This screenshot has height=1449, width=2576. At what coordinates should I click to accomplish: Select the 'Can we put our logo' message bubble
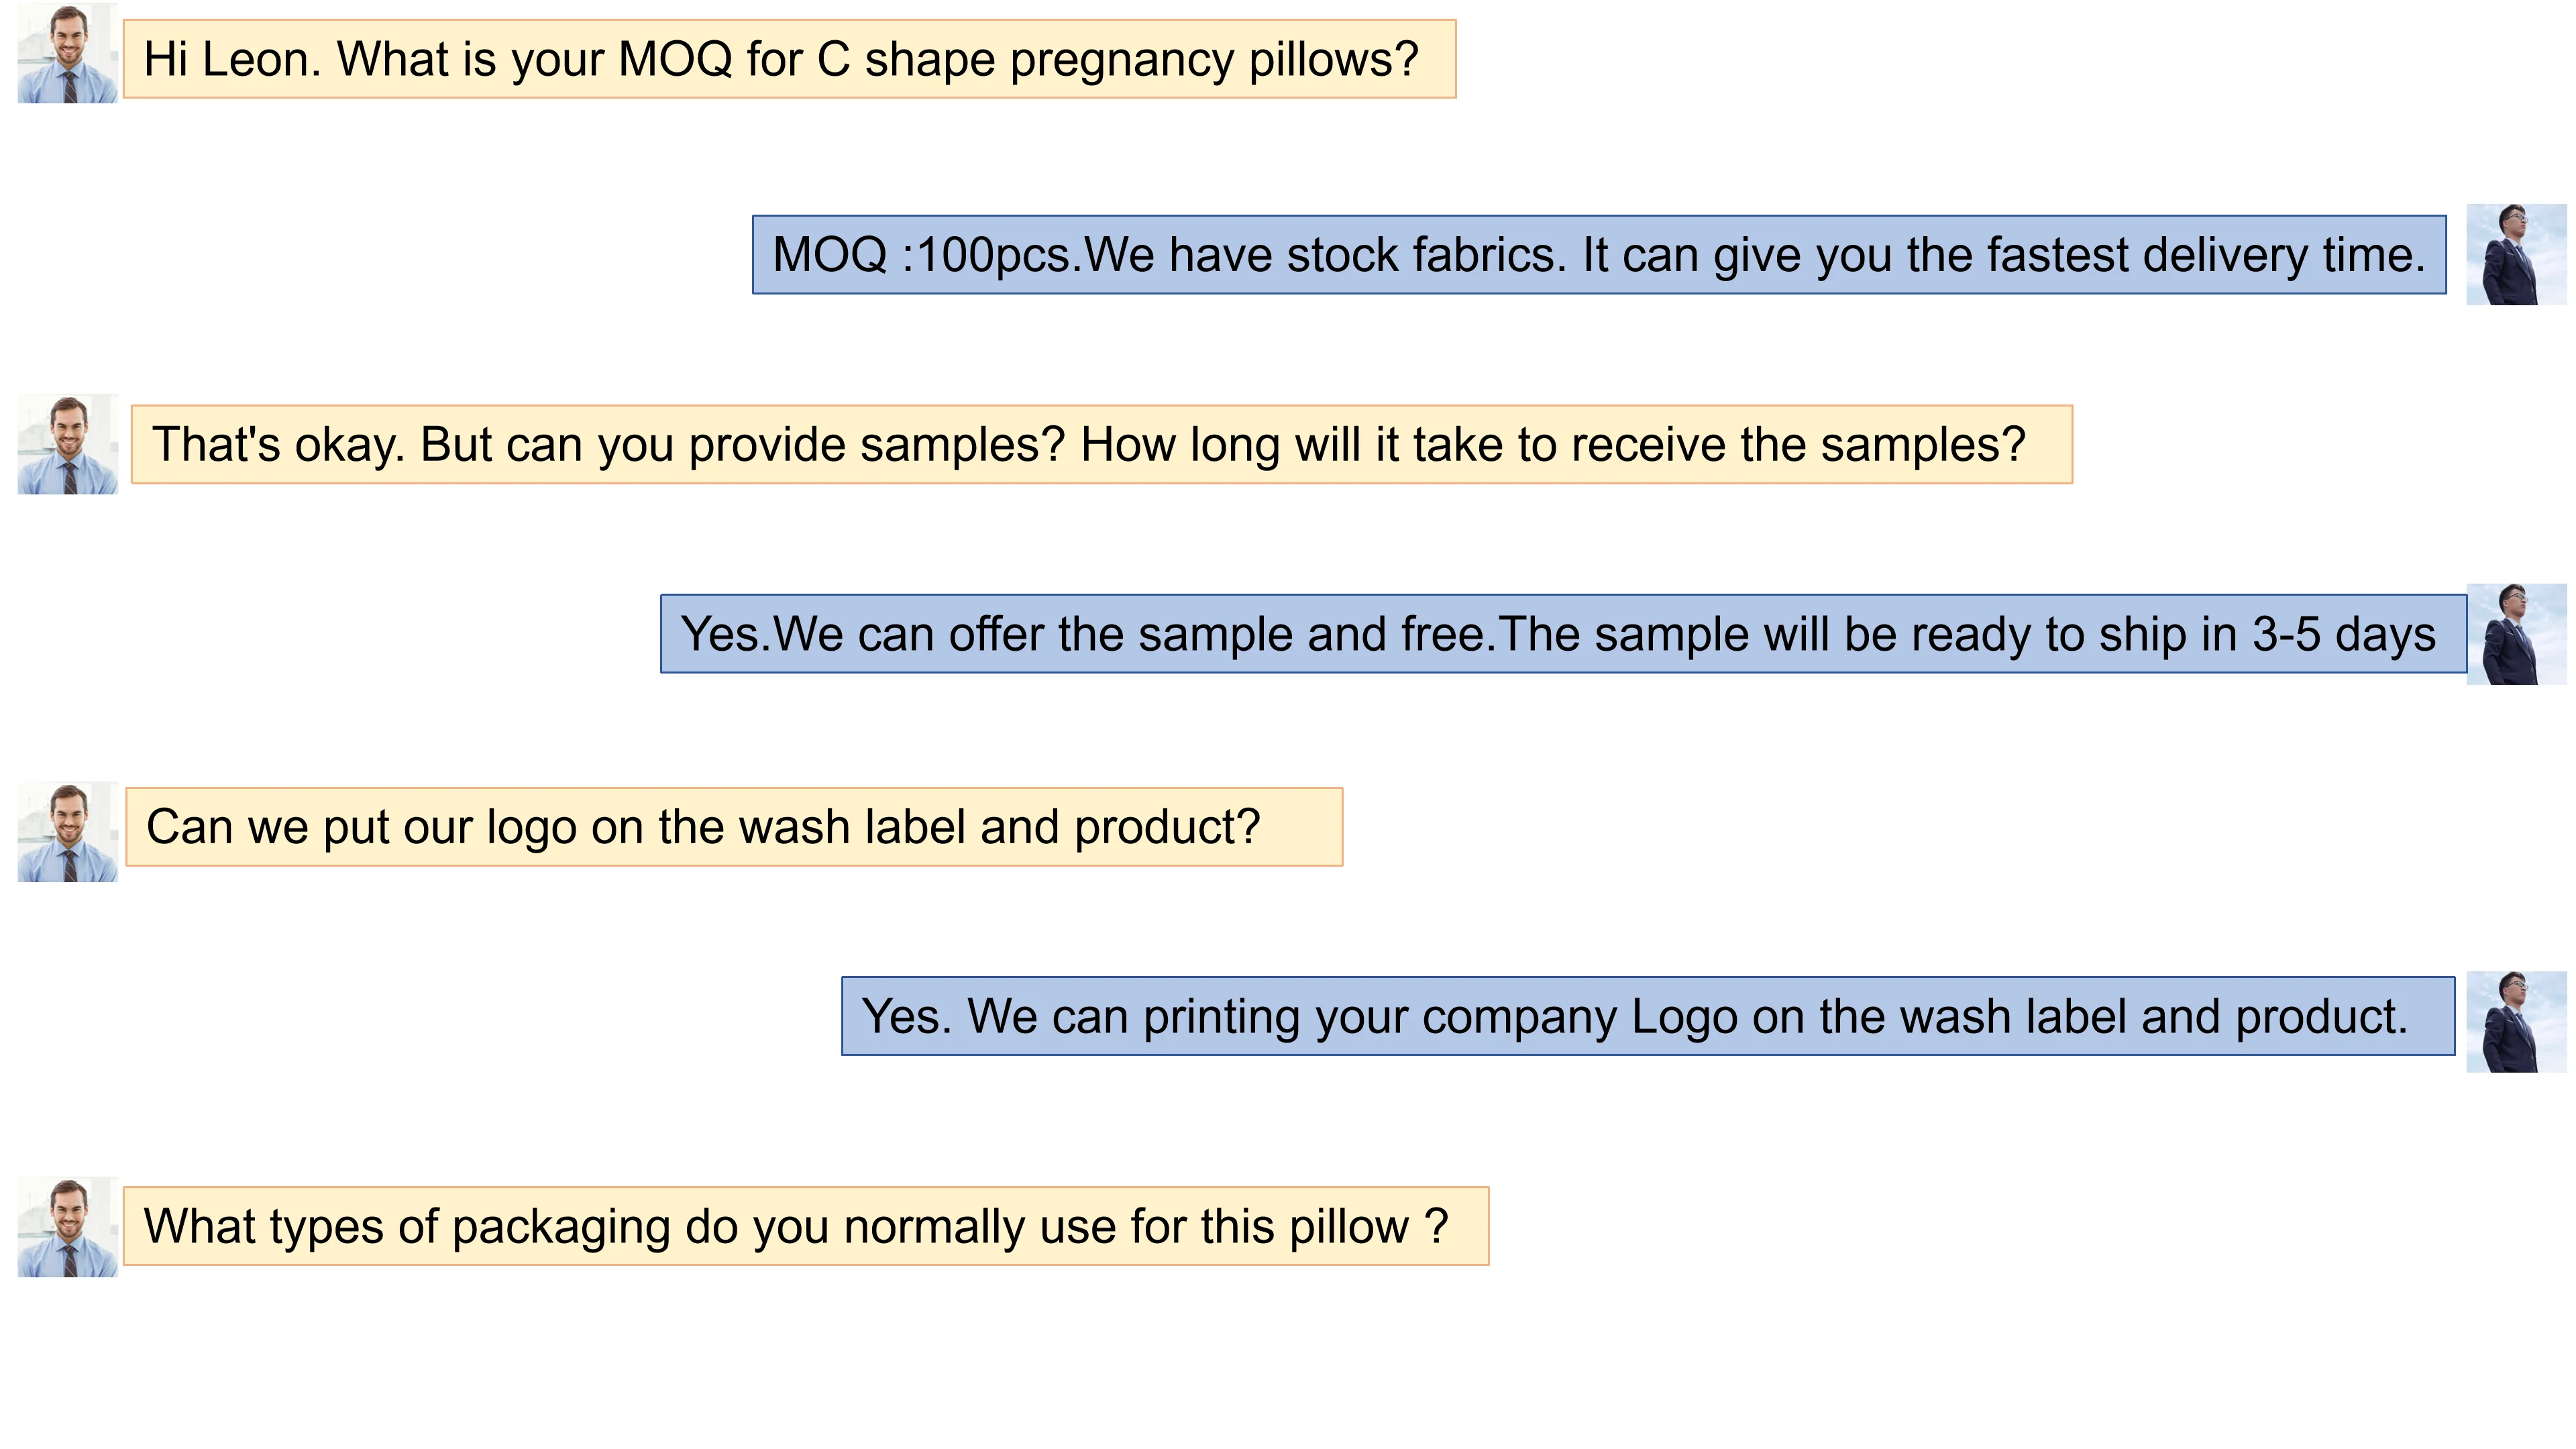[x=733, y=827]
